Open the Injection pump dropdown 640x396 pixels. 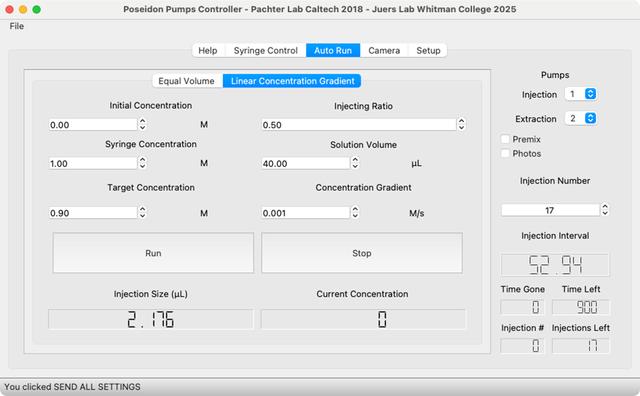pyautogui.click(x=580, y=94)
